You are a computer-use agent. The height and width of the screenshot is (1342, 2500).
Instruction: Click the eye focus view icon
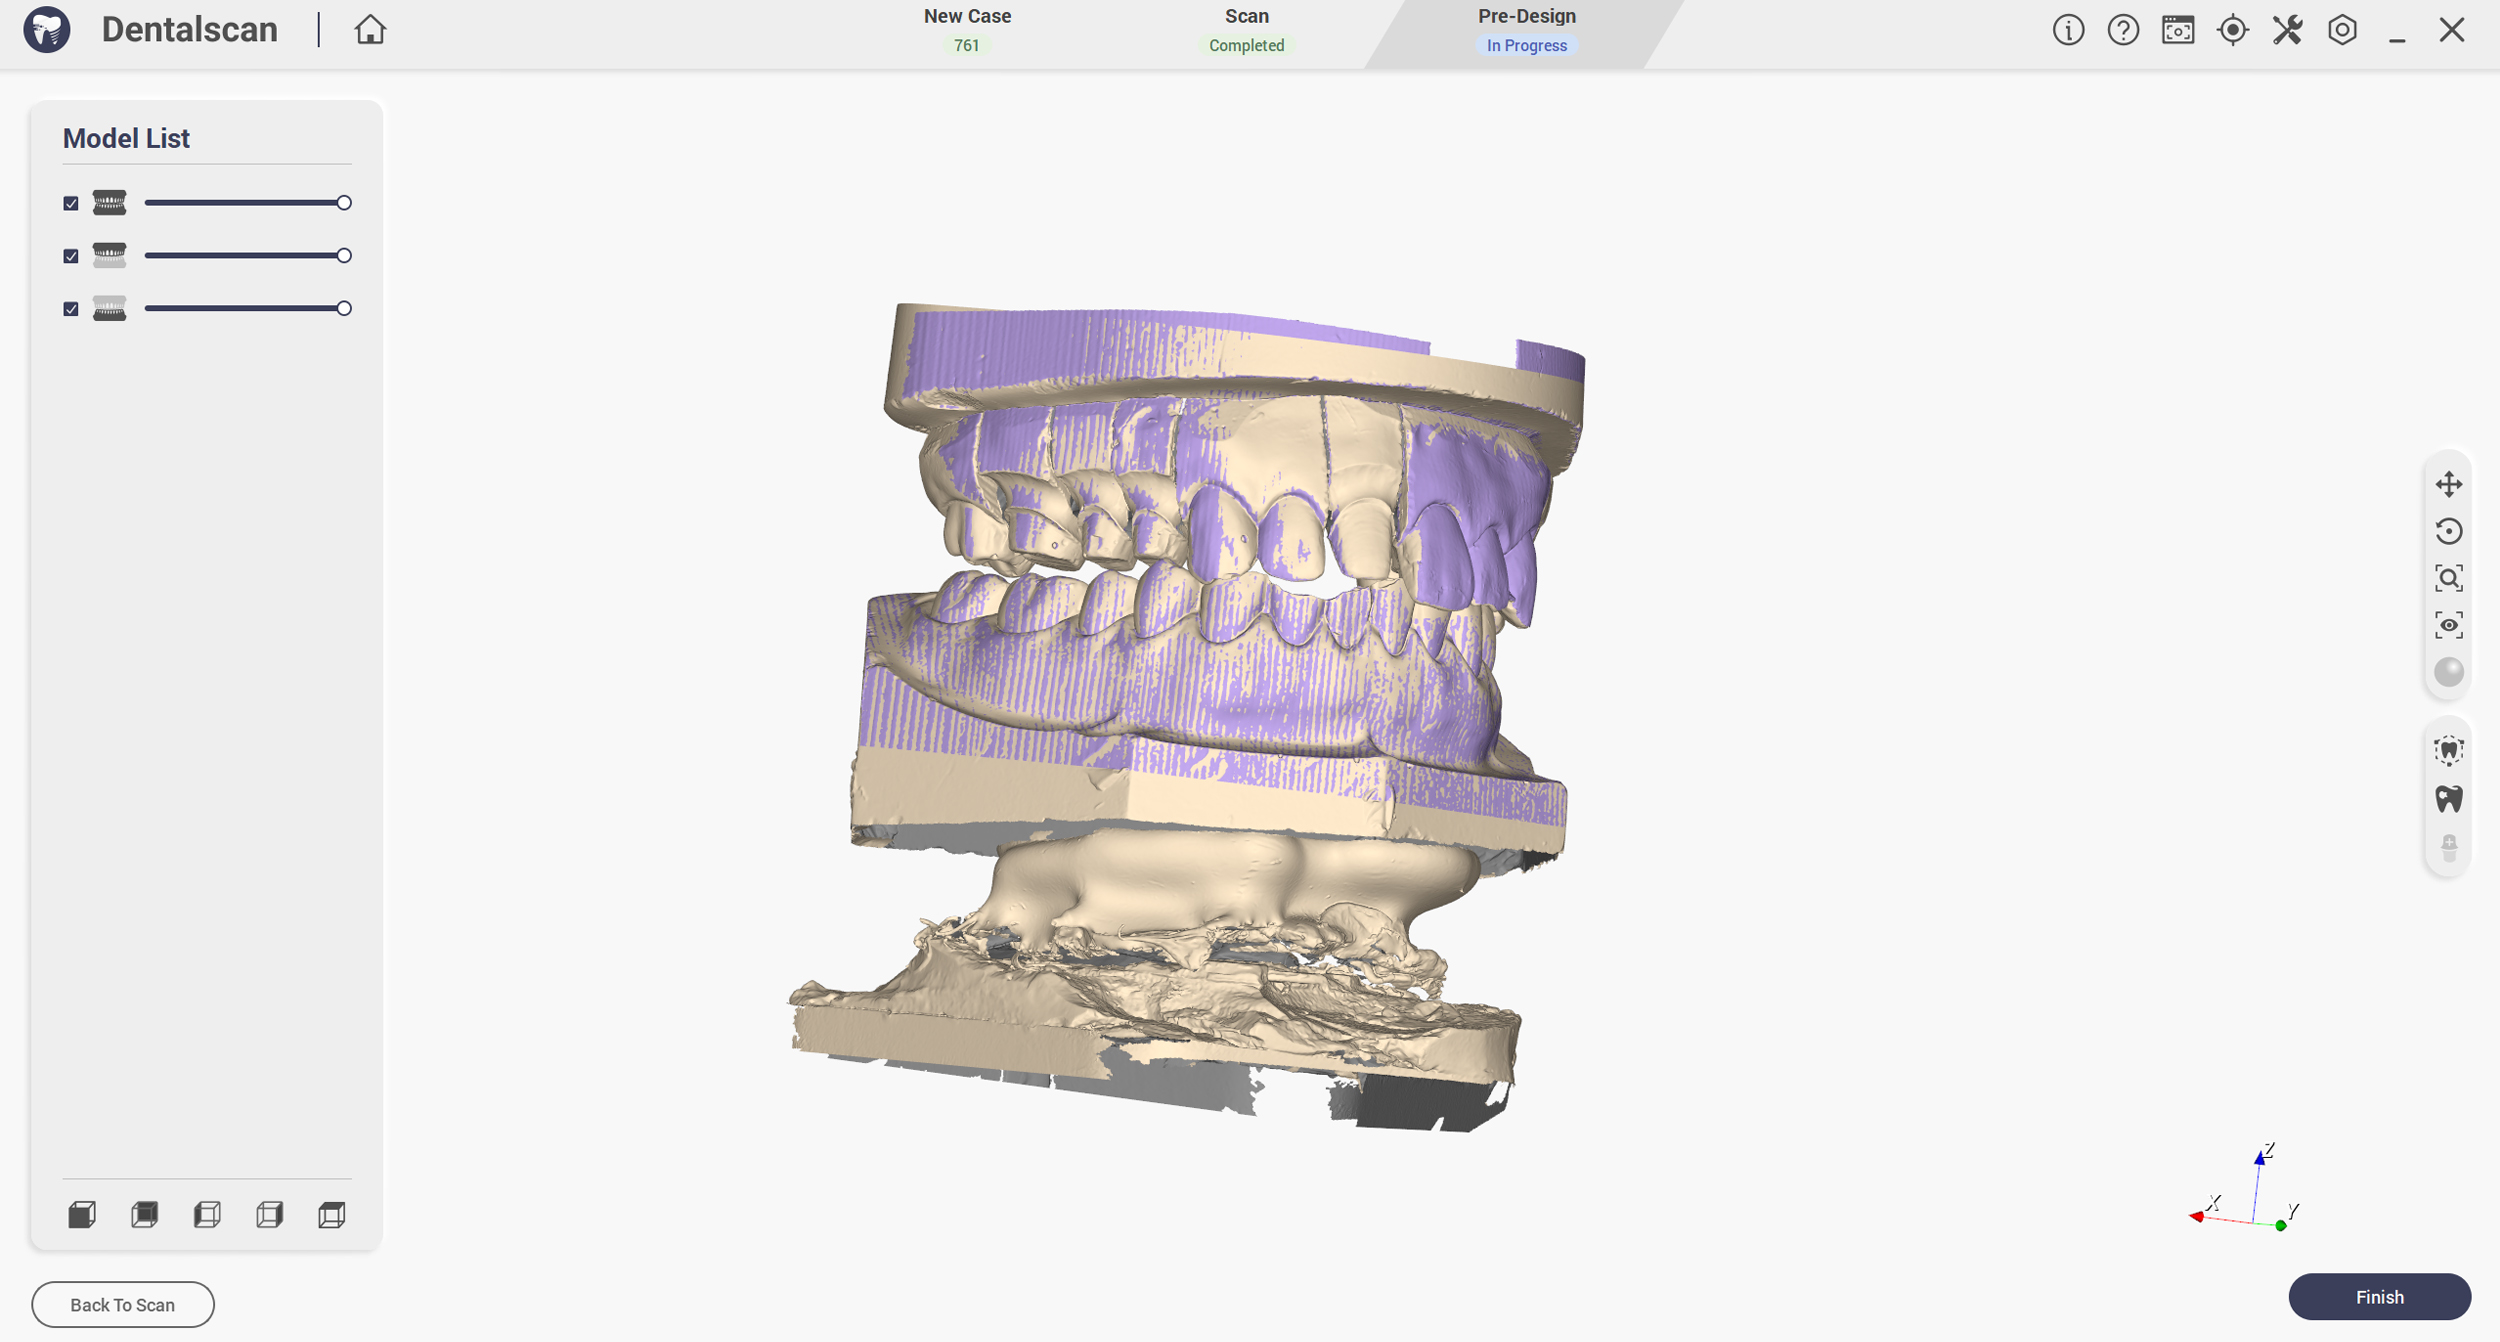coord(2448,625)
